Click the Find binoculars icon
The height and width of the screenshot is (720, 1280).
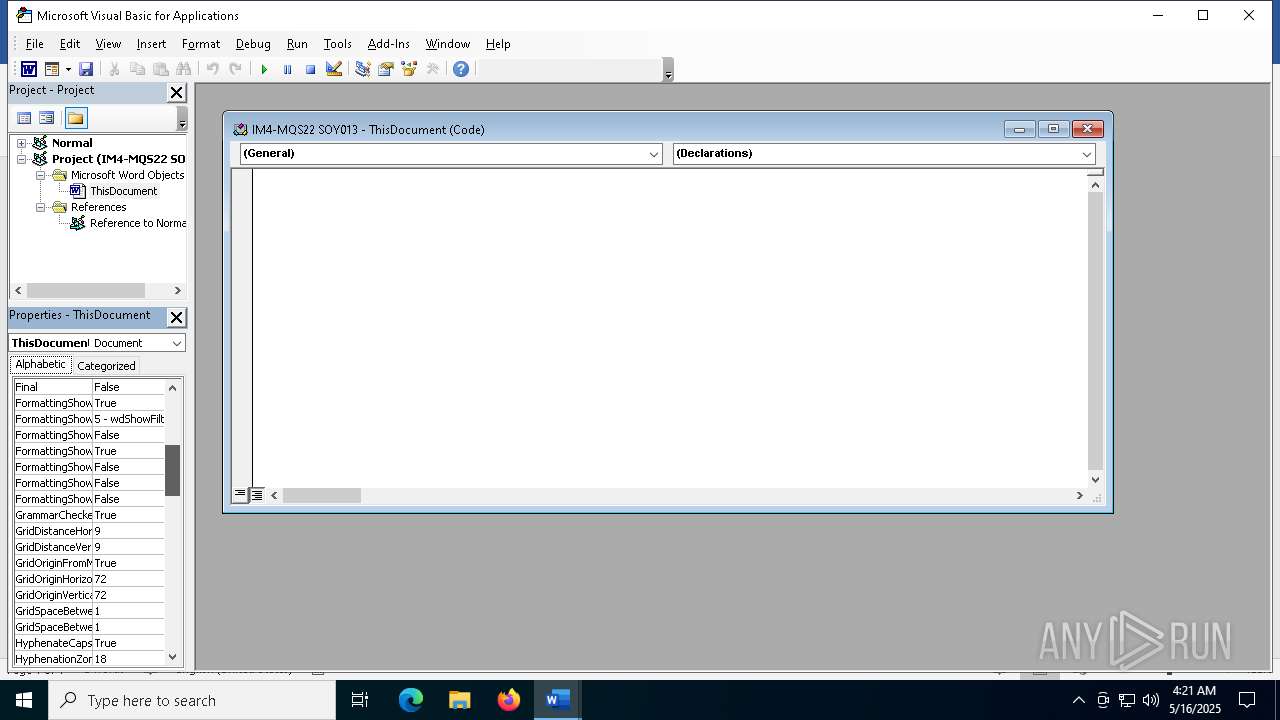coord(183,69)
